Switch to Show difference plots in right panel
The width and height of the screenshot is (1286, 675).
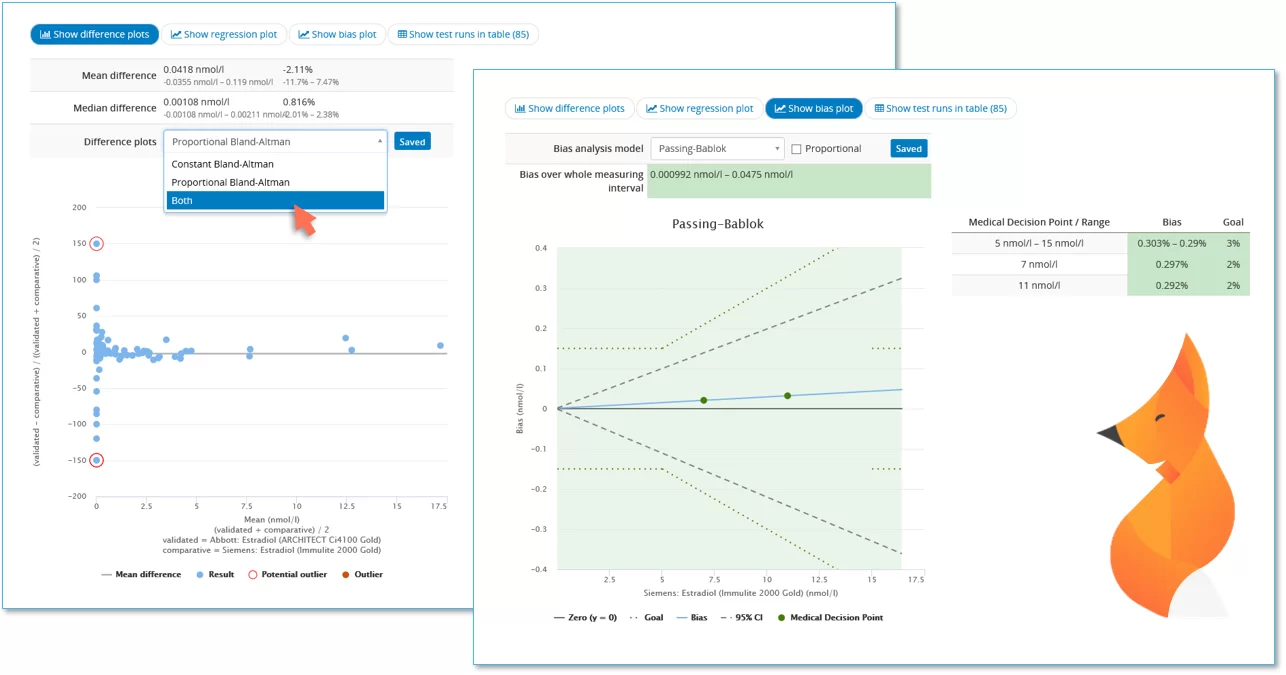[570, 108]
